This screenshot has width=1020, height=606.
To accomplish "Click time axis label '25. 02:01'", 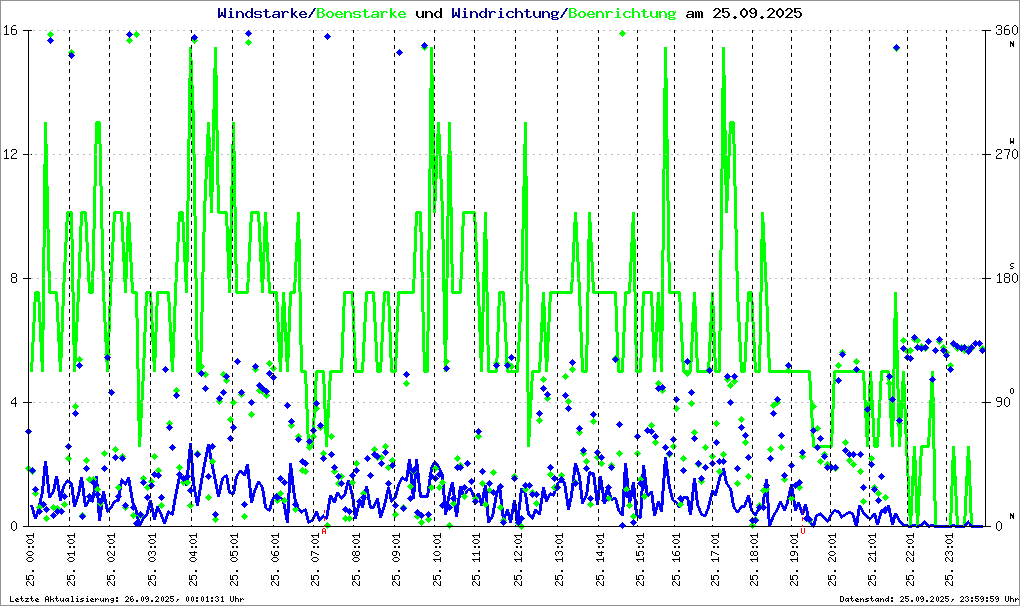I will pyautogui.click(x=111, y=560).
